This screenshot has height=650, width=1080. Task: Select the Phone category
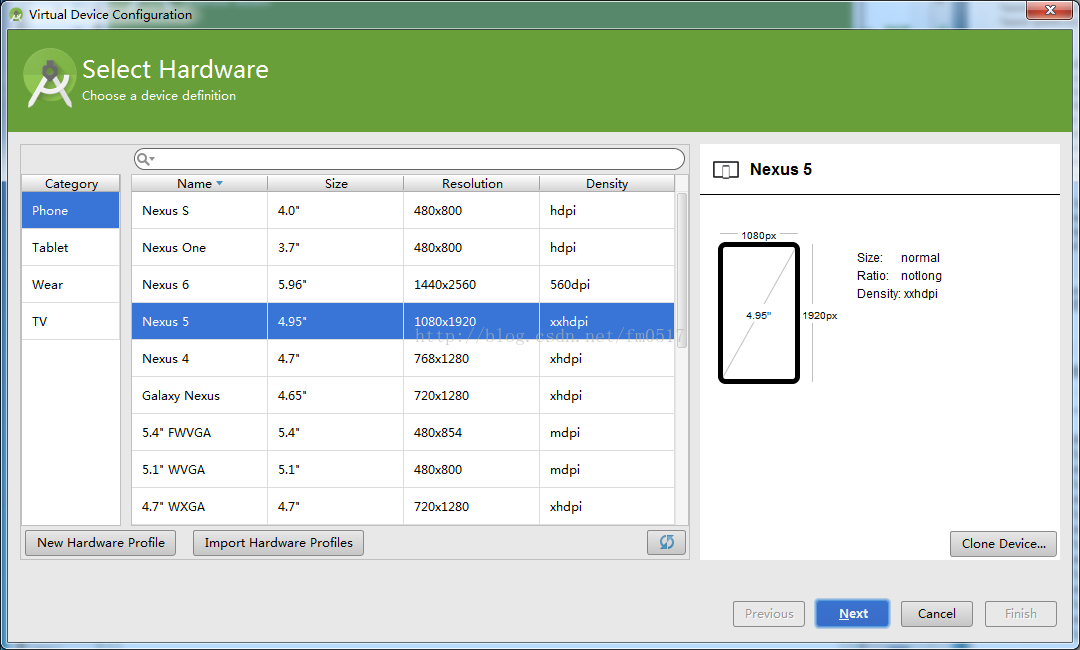[70, 210]
